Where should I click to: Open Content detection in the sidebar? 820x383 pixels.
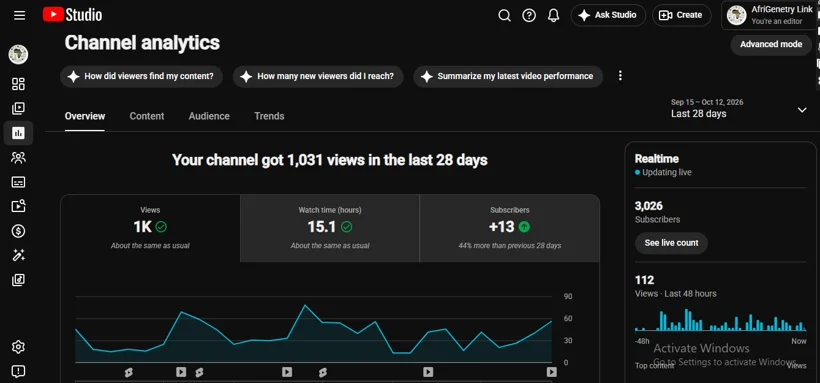point(18,206)
